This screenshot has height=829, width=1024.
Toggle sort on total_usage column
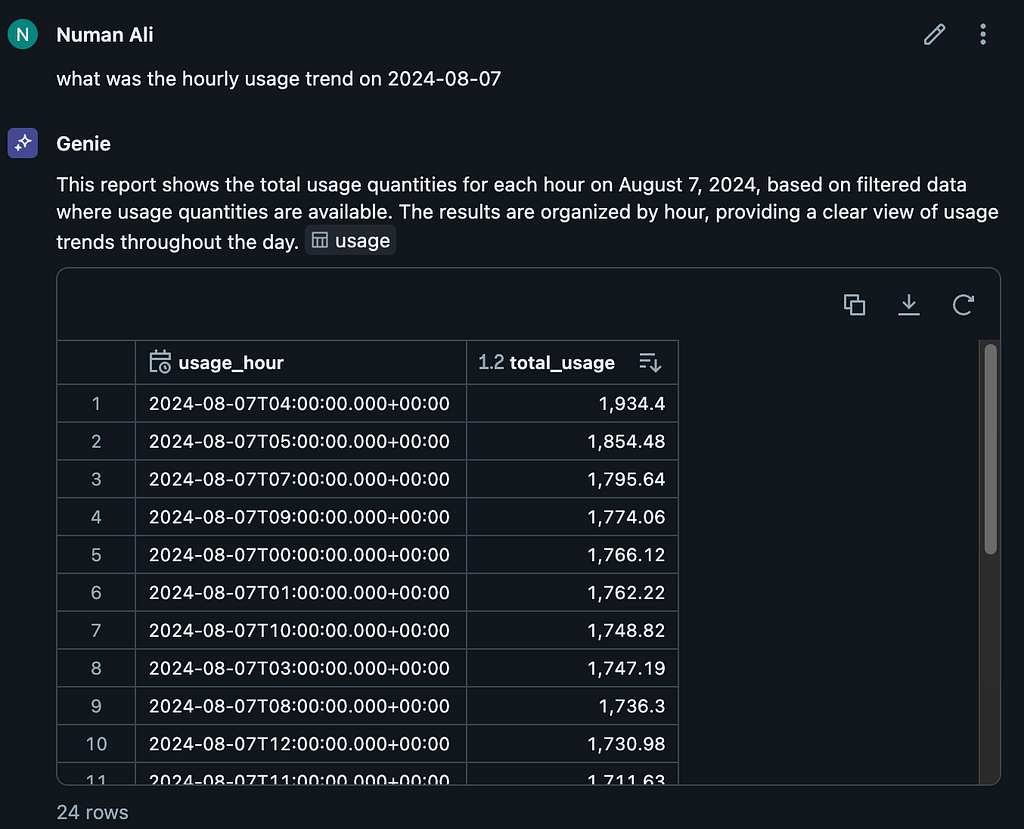(650, 362)
